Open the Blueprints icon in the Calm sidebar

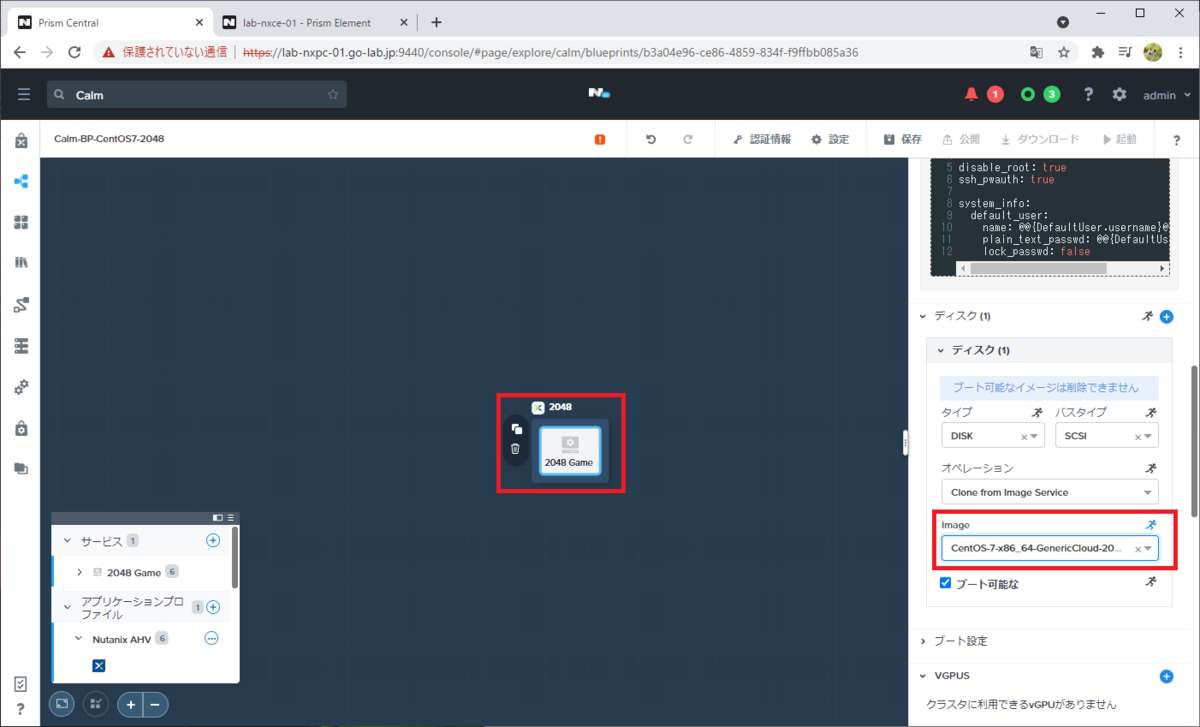tap(21, 182)
